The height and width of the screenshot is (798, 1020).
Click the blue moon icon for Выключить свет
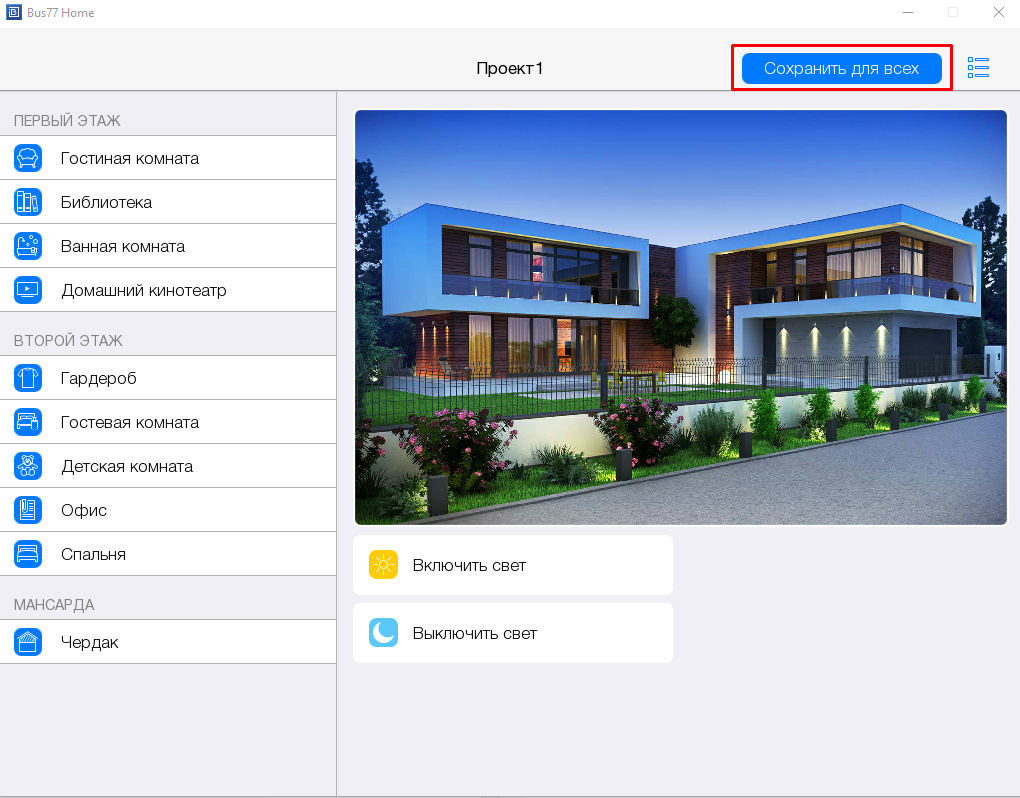[x=383, y=633]
